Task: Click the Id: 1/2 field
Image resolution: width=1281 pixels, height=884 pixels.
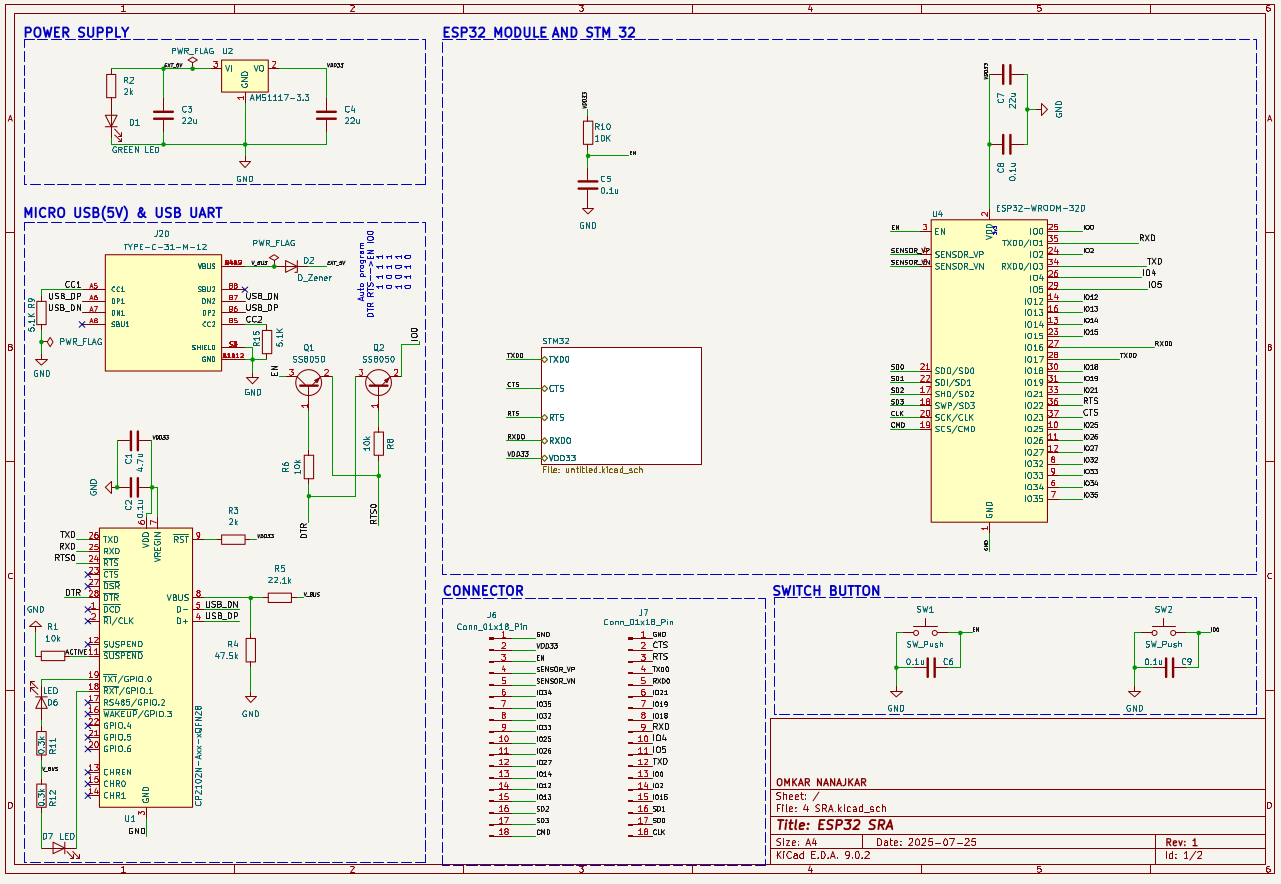Action: point(1184,856)
